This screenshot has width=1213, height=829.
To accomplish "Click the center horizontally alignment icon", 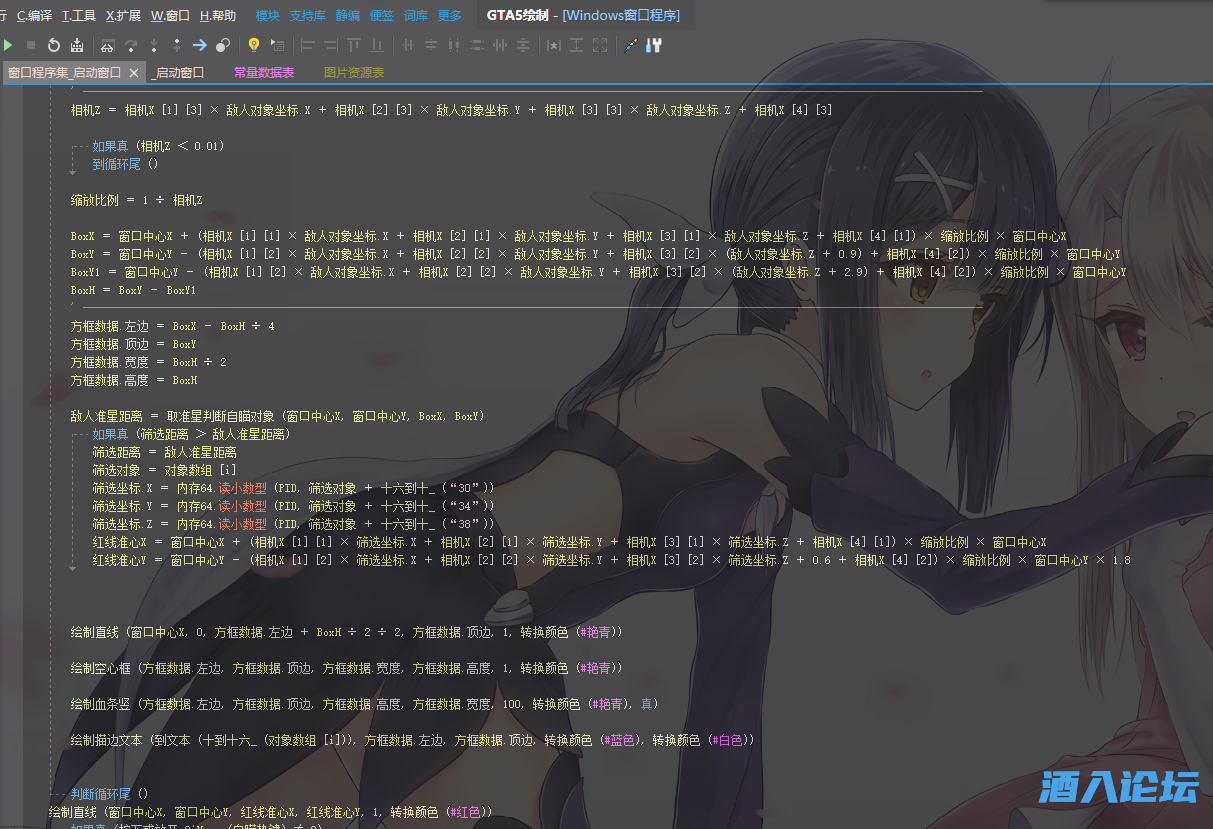I will click(x=407, y=45).
